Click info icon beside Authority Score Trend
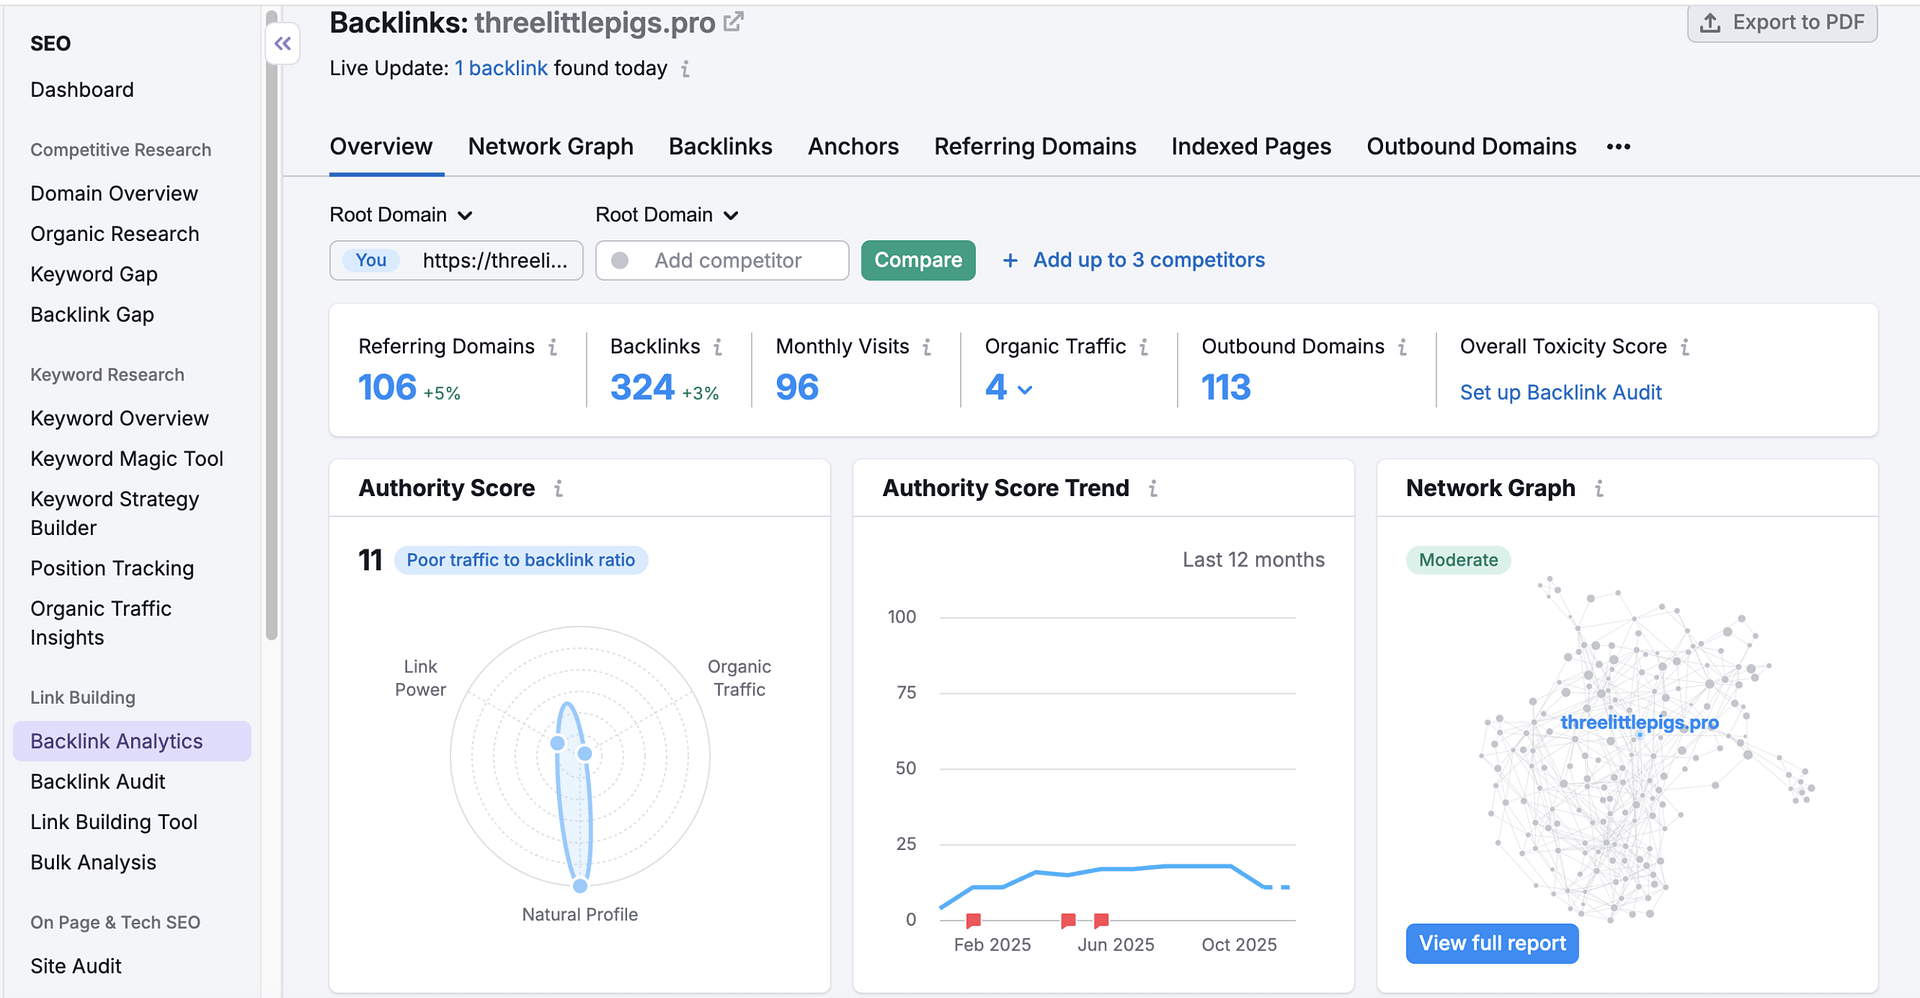Viewport: 1920px width, 998px height. pos(1153,489)
